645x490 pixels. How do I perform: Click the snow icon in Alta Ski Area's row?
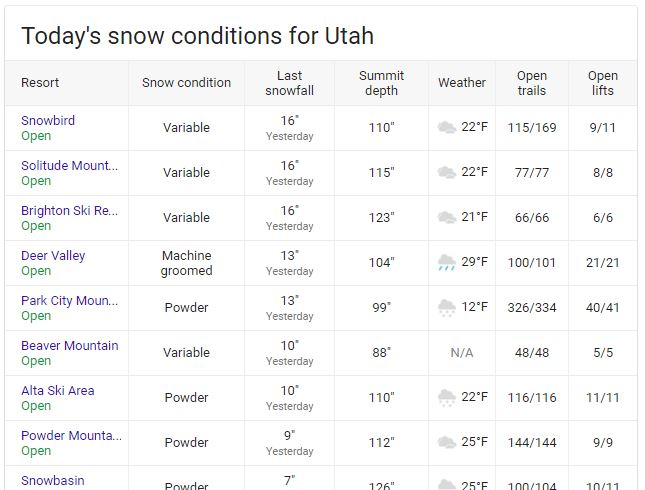pos(447,397)
